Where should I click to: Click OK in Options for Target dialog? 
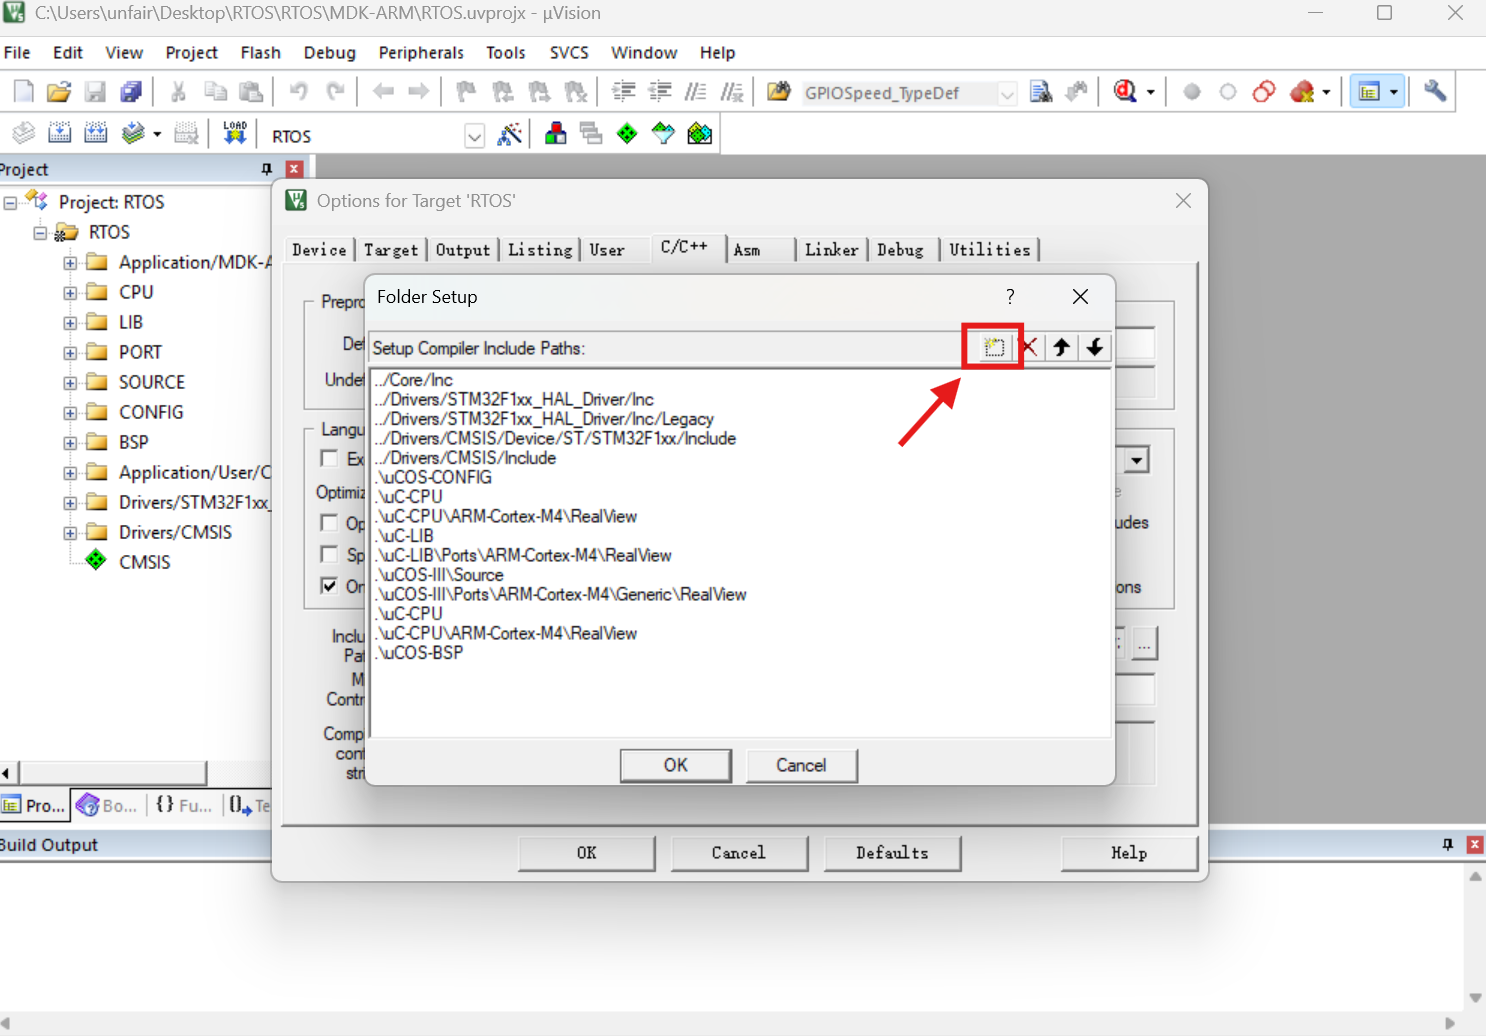tap(587, 853)
